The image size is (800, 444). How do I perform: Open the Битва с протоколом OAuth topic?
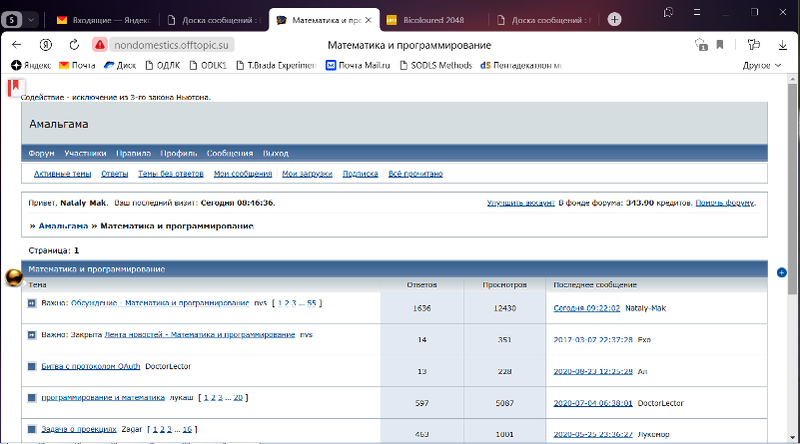tap(91, 366)
